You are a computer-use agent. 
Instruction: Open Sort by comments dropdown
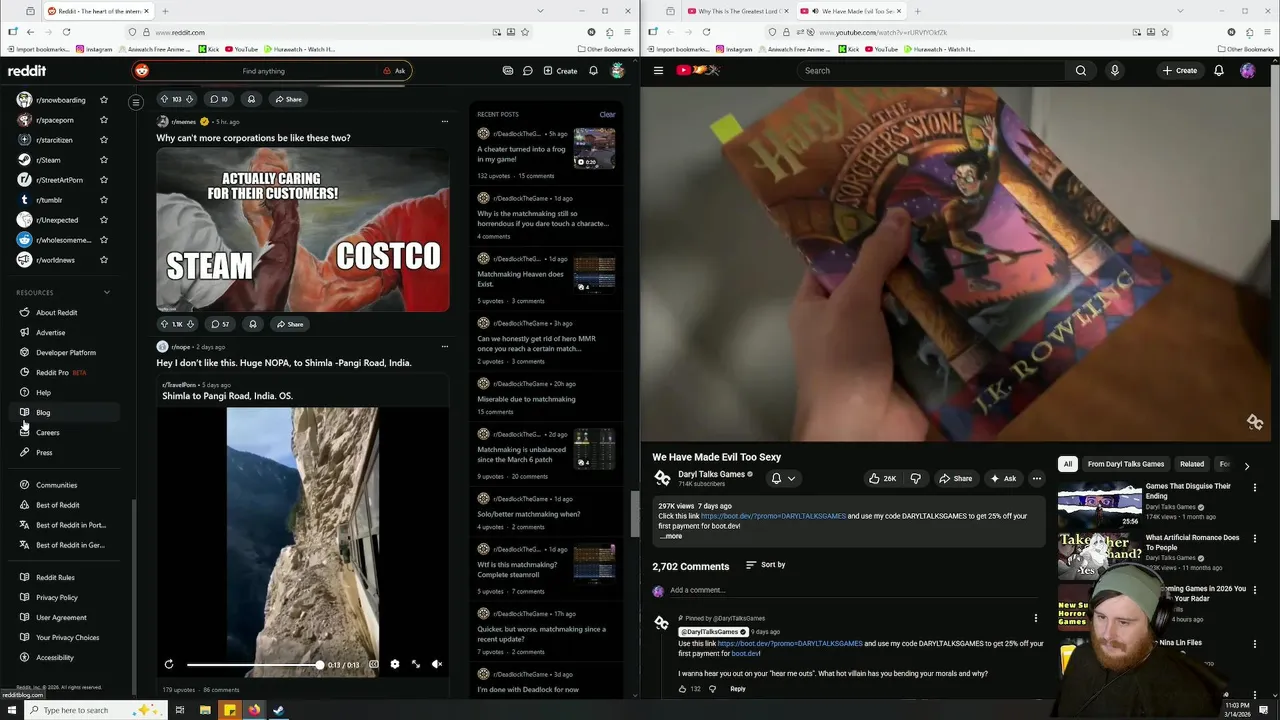(x=766, y=565)
